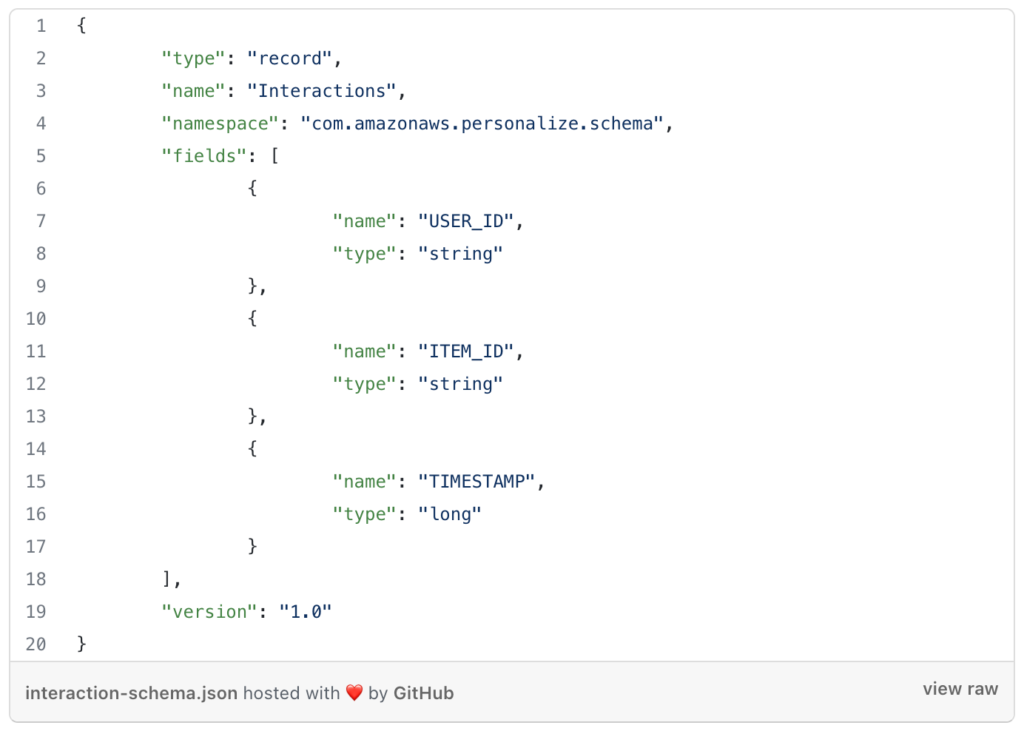Click the "record" type value
The image size is (1024, 731).
click(x=290, y=59)
